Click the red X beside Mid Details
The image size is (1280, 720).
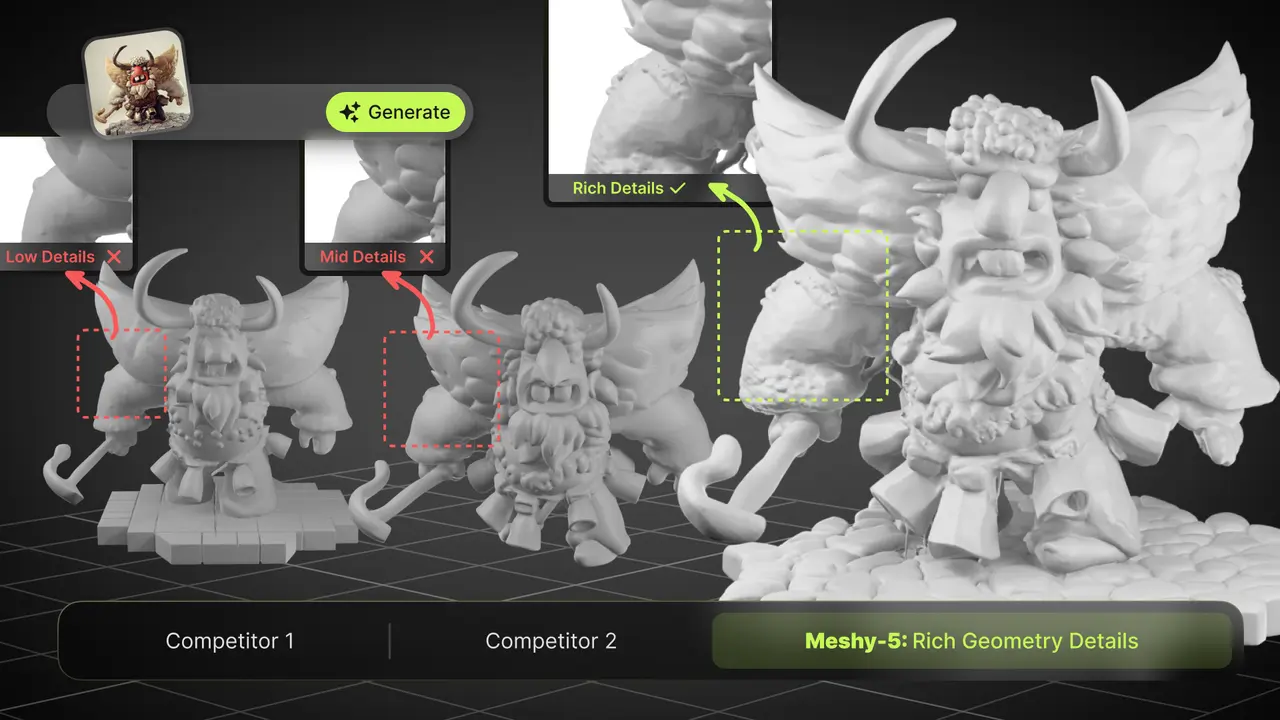click(x=427, y=257)
